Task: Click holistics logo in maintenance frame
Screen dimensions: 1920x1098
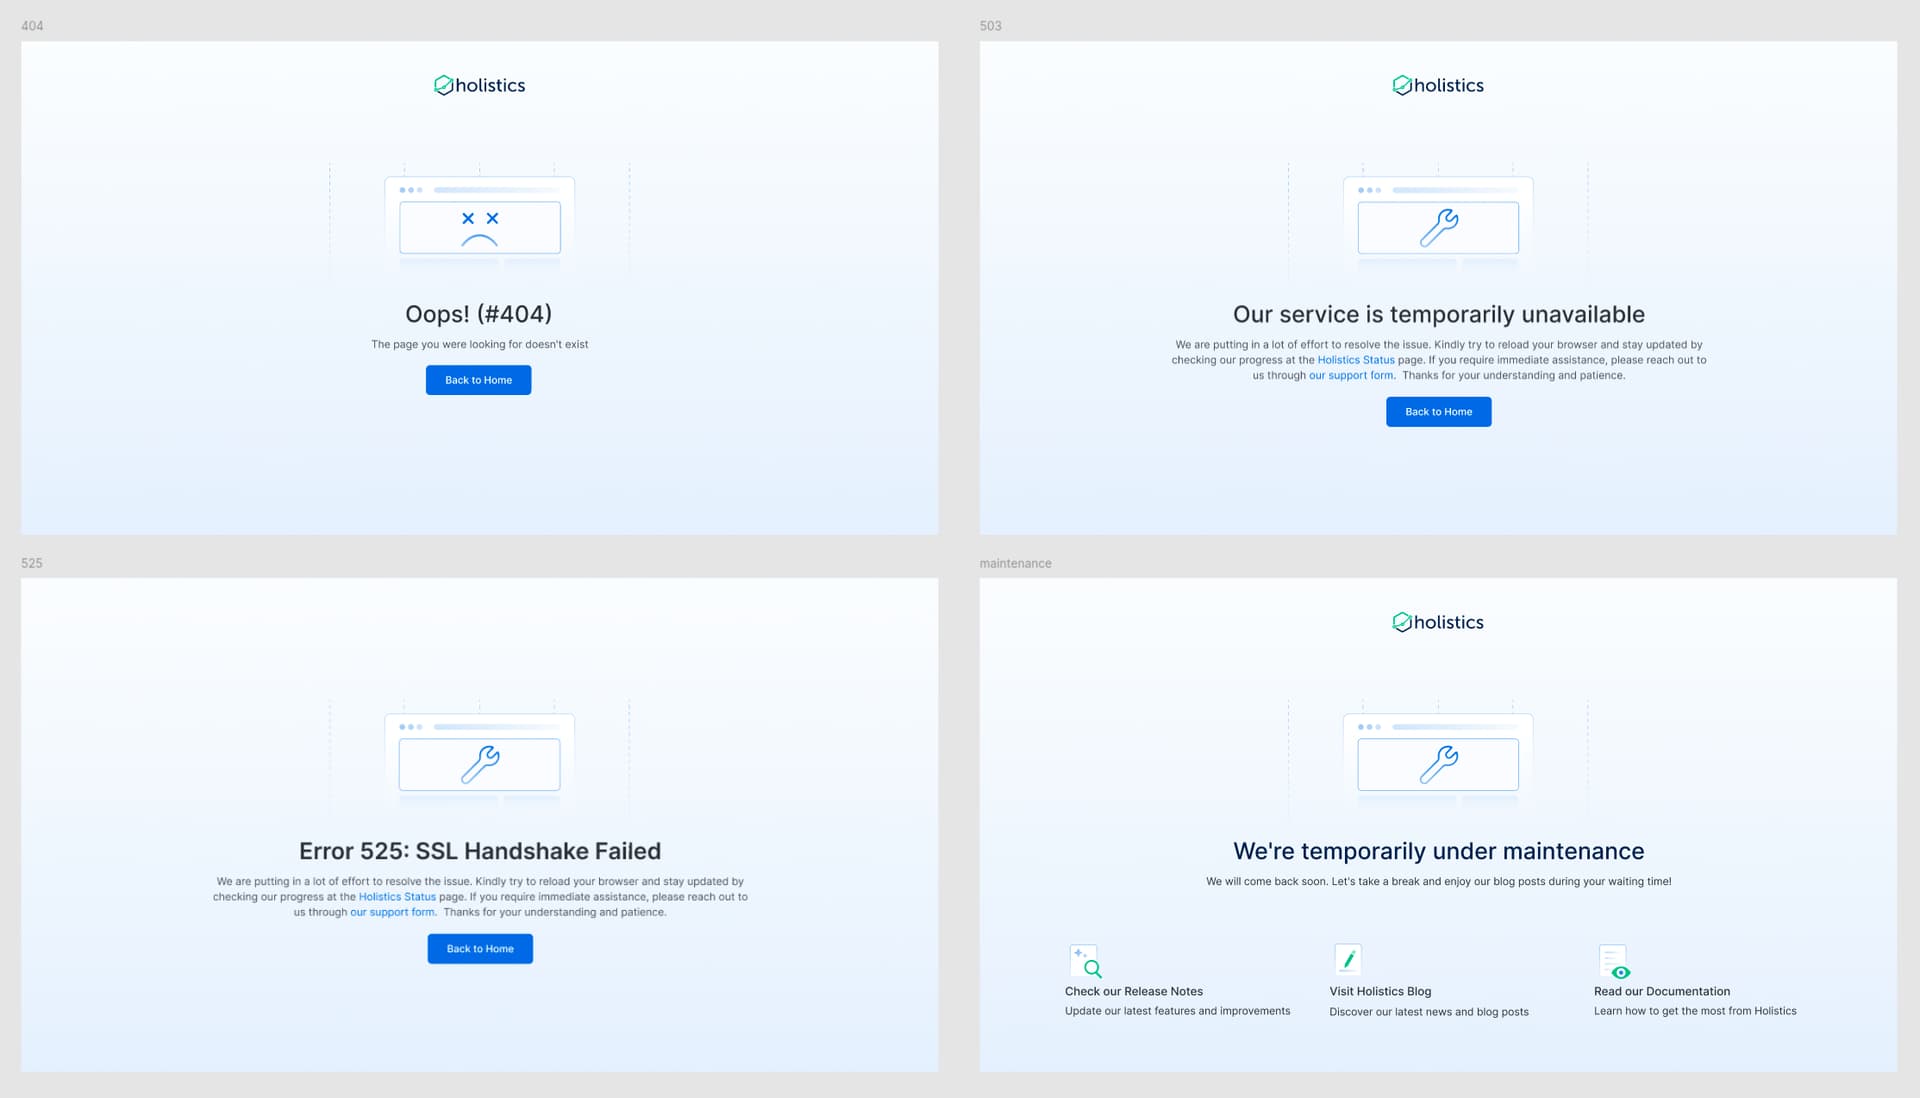Action: tap(1437, 622)
